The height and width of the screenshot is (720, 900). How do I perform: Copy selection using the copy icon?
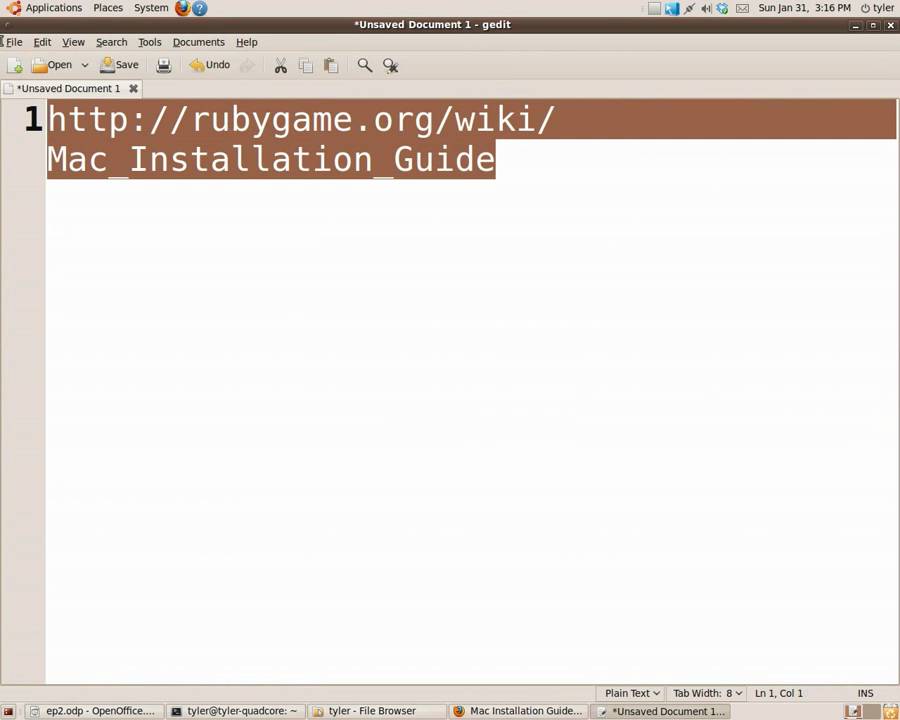[x=305, y=66]
